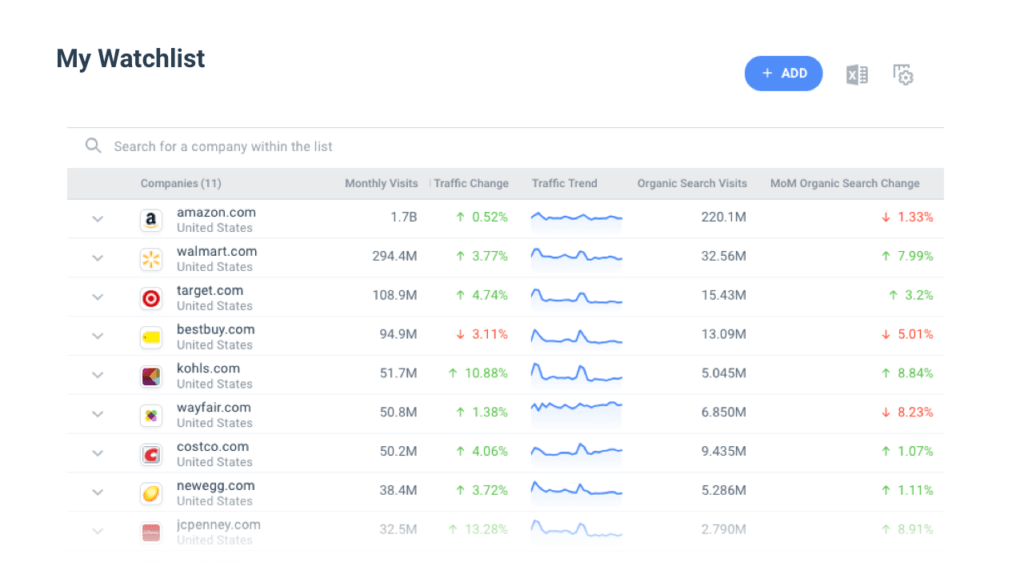Image resolution: width=1024 pixels, height=574 pixels.
Task: Sort by Traffic Change column header
Action: tap(471, 183)
